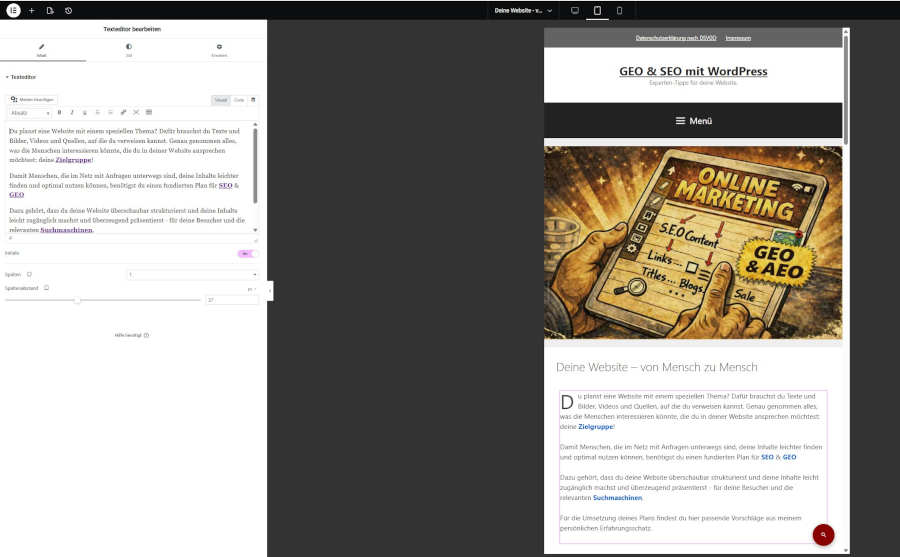Toggle the Initiale drop cap switch
The height and width of the screenshot is (557, 900).
pos(247,253)
